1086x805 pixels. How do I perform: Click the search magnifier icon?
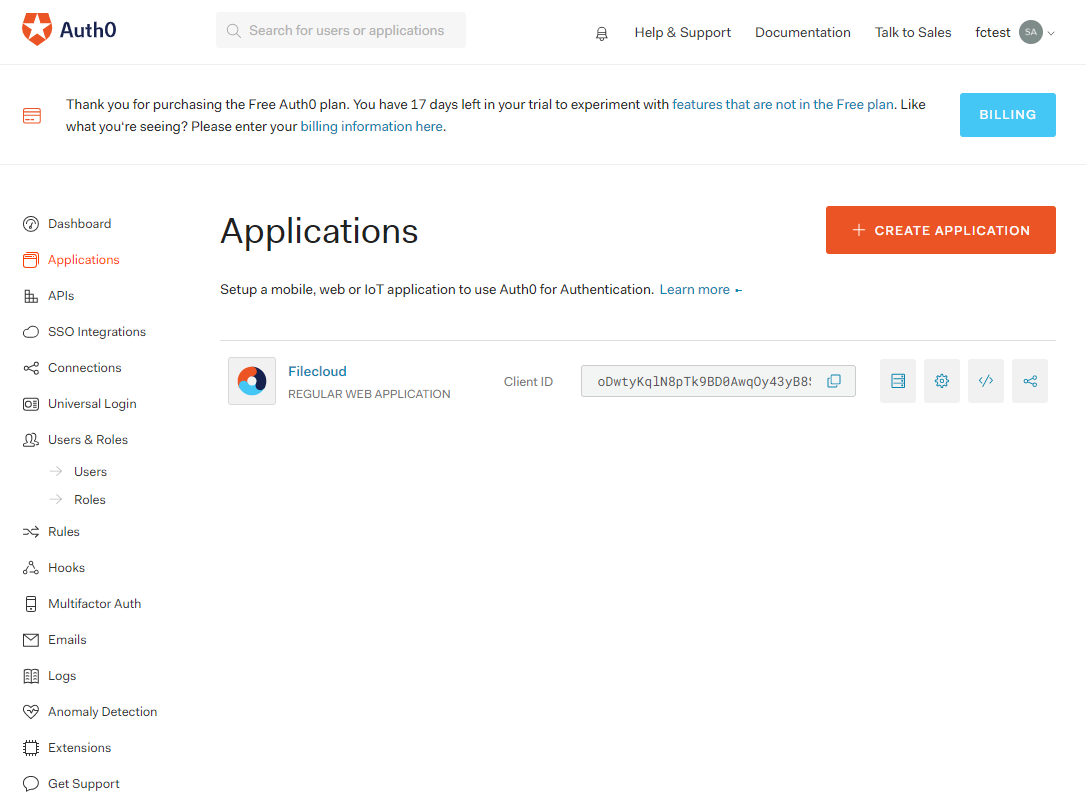(x=233, y=30)
